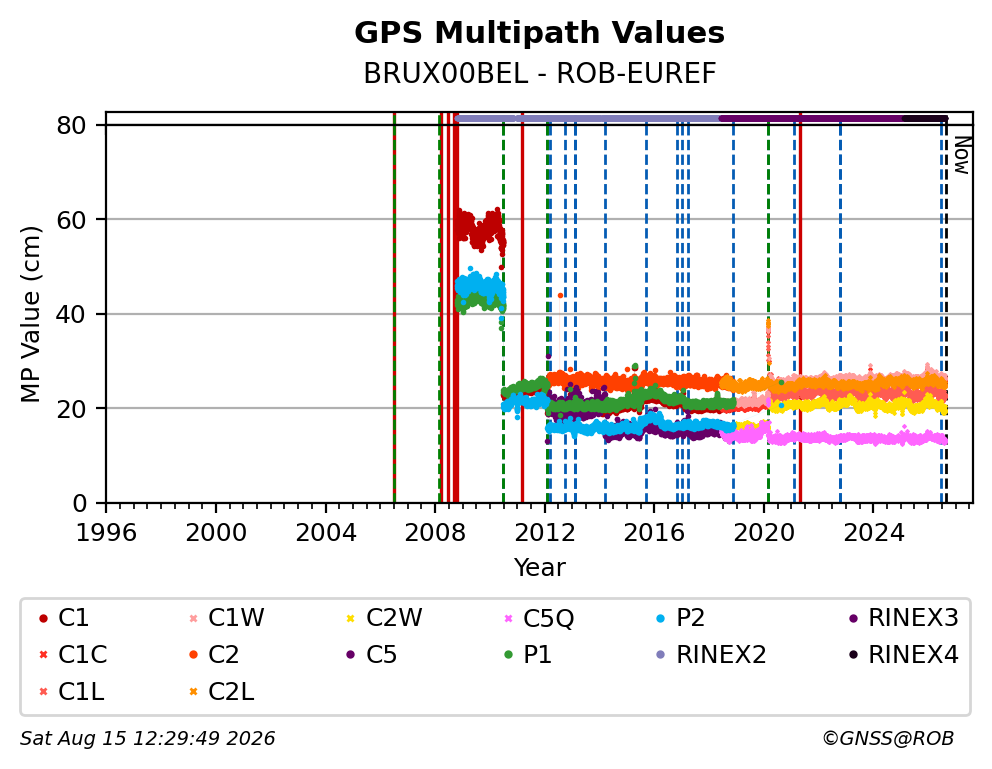Select the C2 legend entry
The image size is (992, 769).
tap(214, 655)
